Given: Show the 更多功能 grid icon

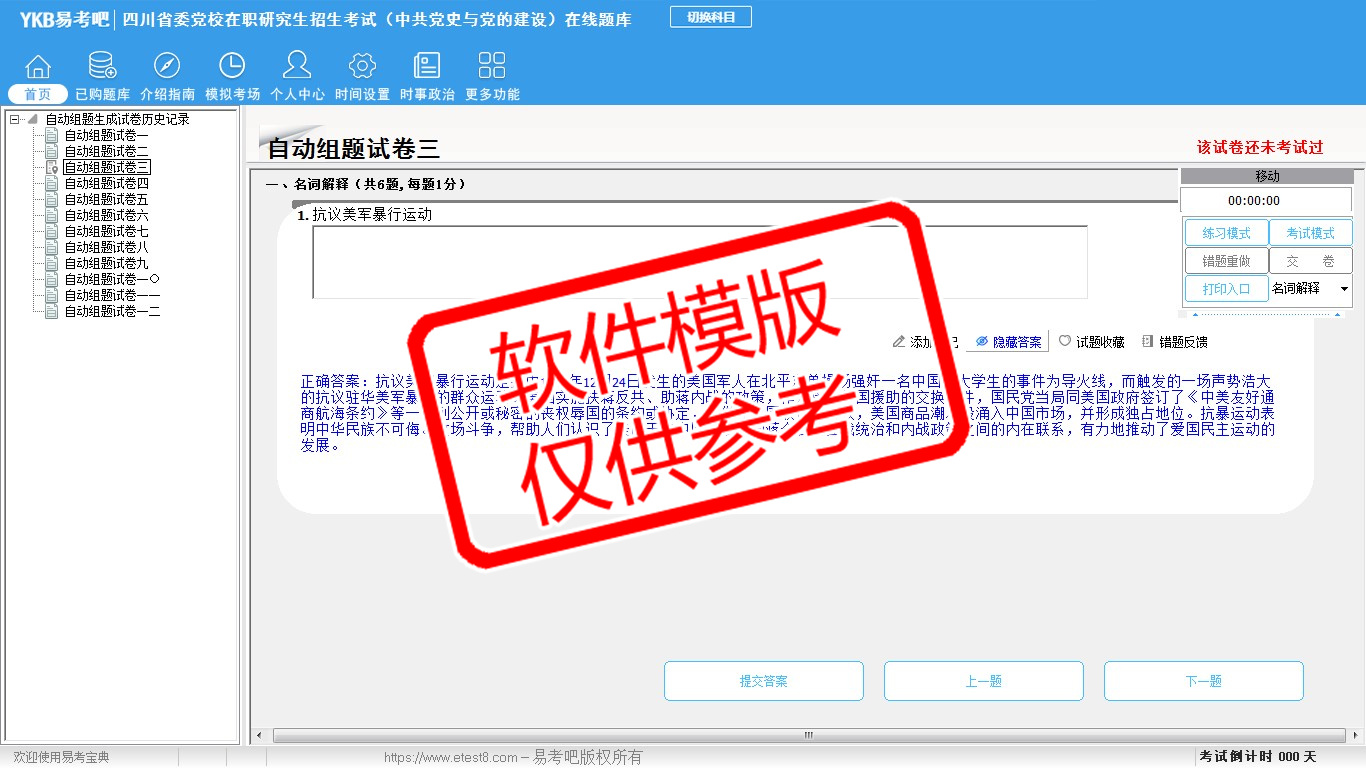Looking at the screenshot, I should pyautogui.click(x=492, y=66).
